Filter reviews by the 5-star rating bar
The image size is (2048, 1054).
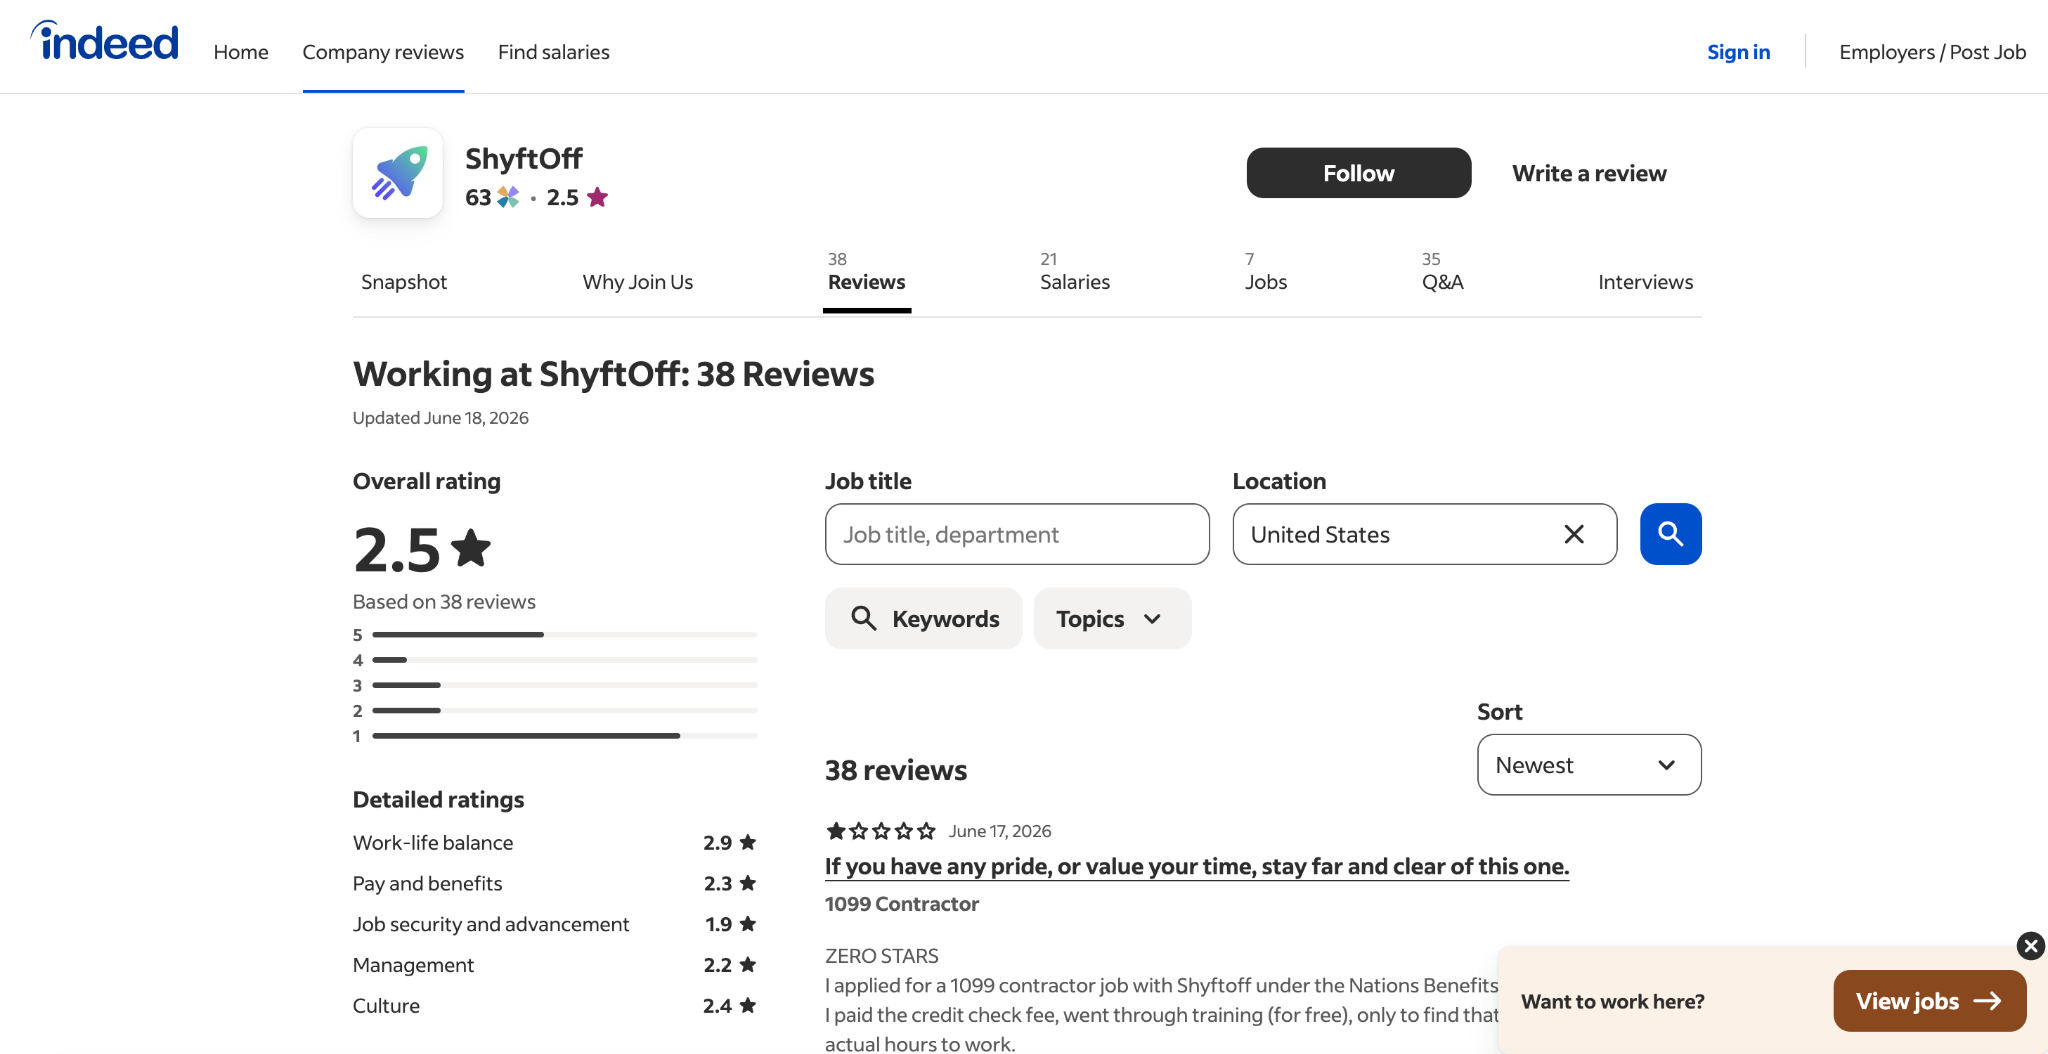(555, 634)
